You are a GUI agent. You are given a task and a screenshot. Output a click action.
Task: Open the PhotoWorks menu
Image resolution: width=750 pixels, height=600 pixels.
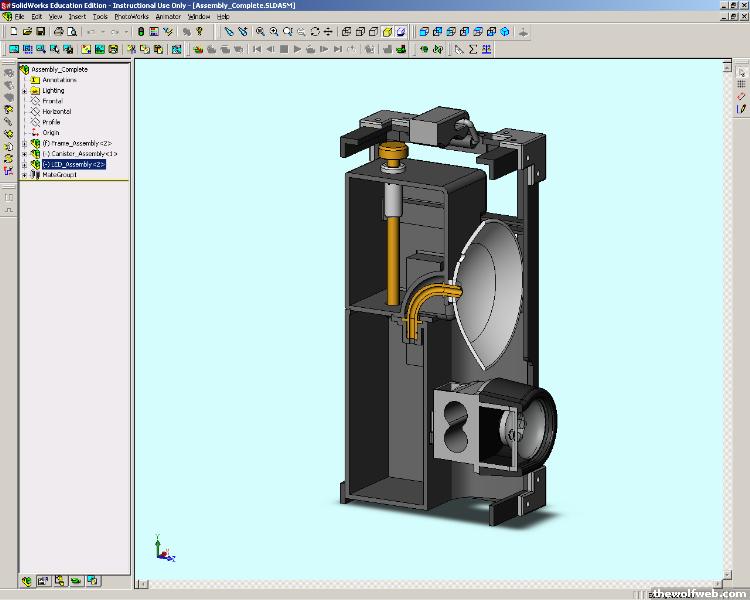pyautogui.click(x=130, y=17)
